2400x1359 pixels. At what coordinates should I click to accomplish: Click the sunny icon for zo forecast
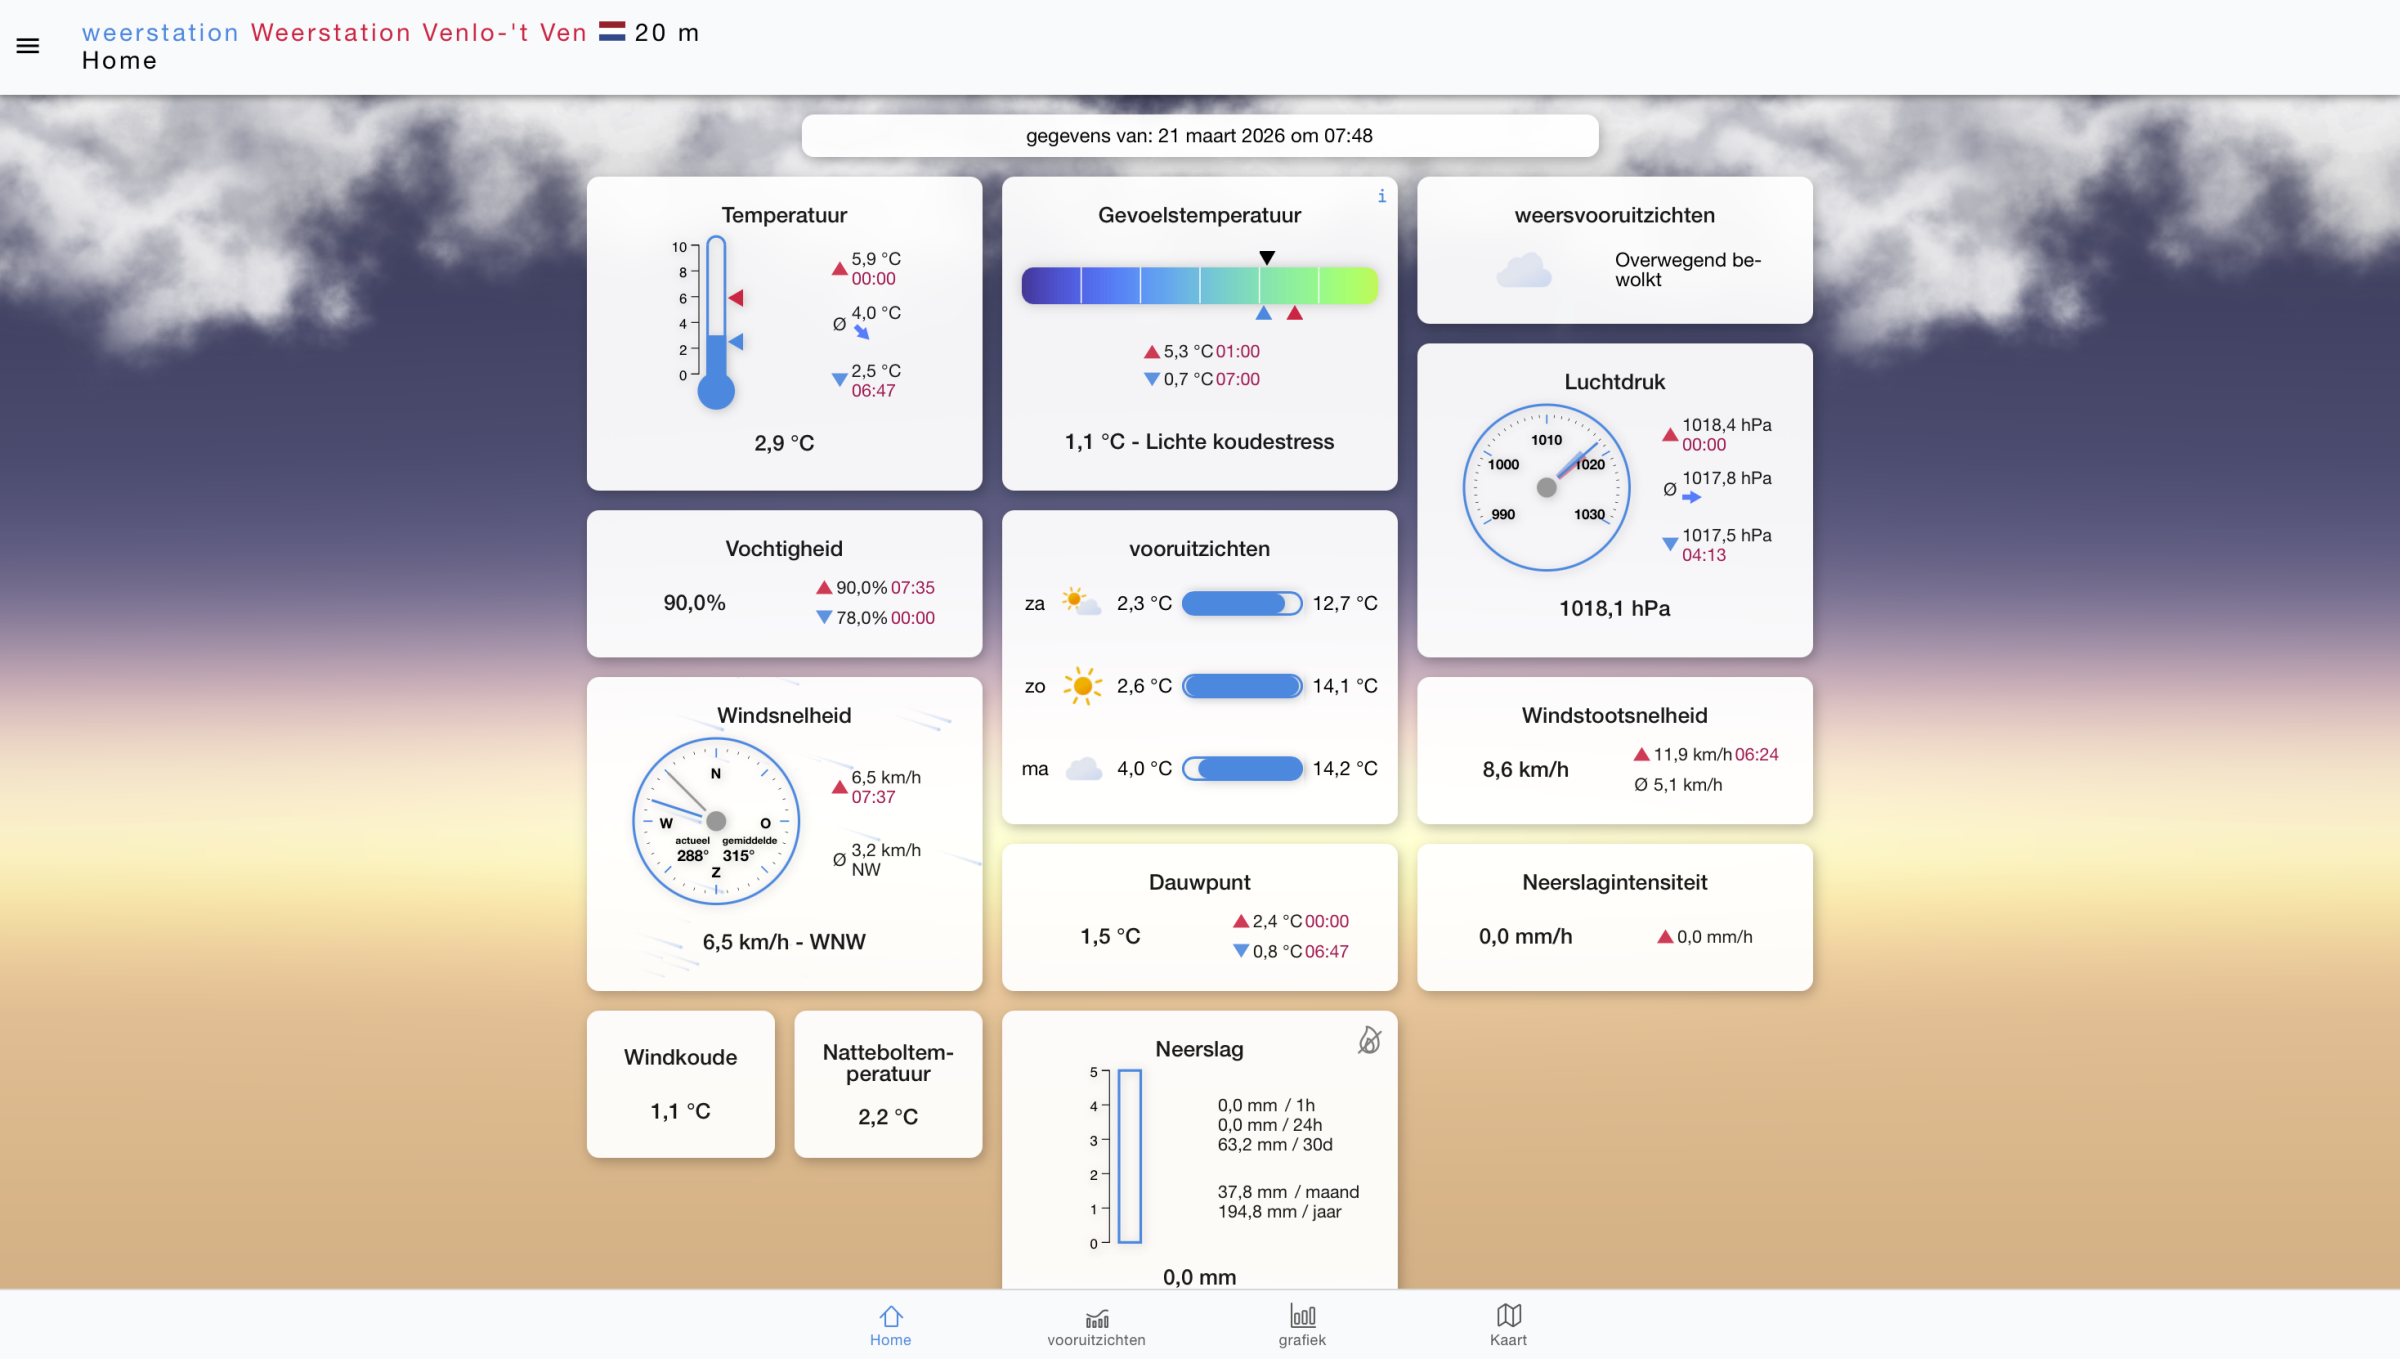point(1082,686)
